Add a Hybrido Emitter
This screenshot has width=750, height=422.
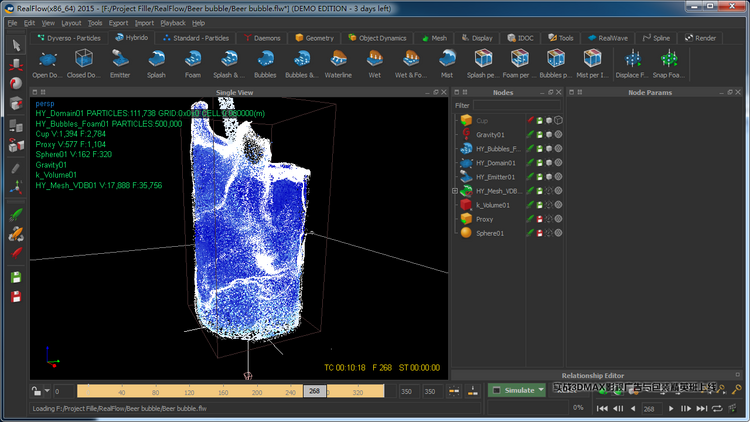click(x=120, y=64)
